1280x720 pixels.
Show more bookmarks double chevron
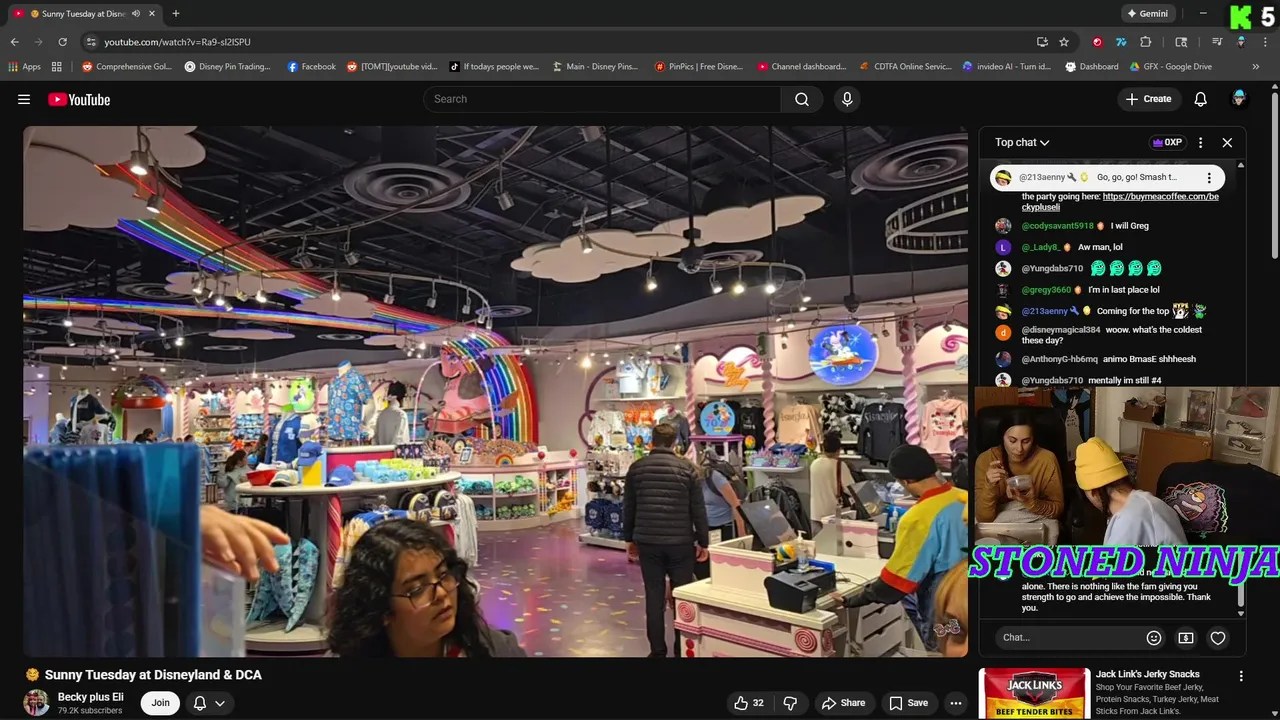(x=1256, y=67)
